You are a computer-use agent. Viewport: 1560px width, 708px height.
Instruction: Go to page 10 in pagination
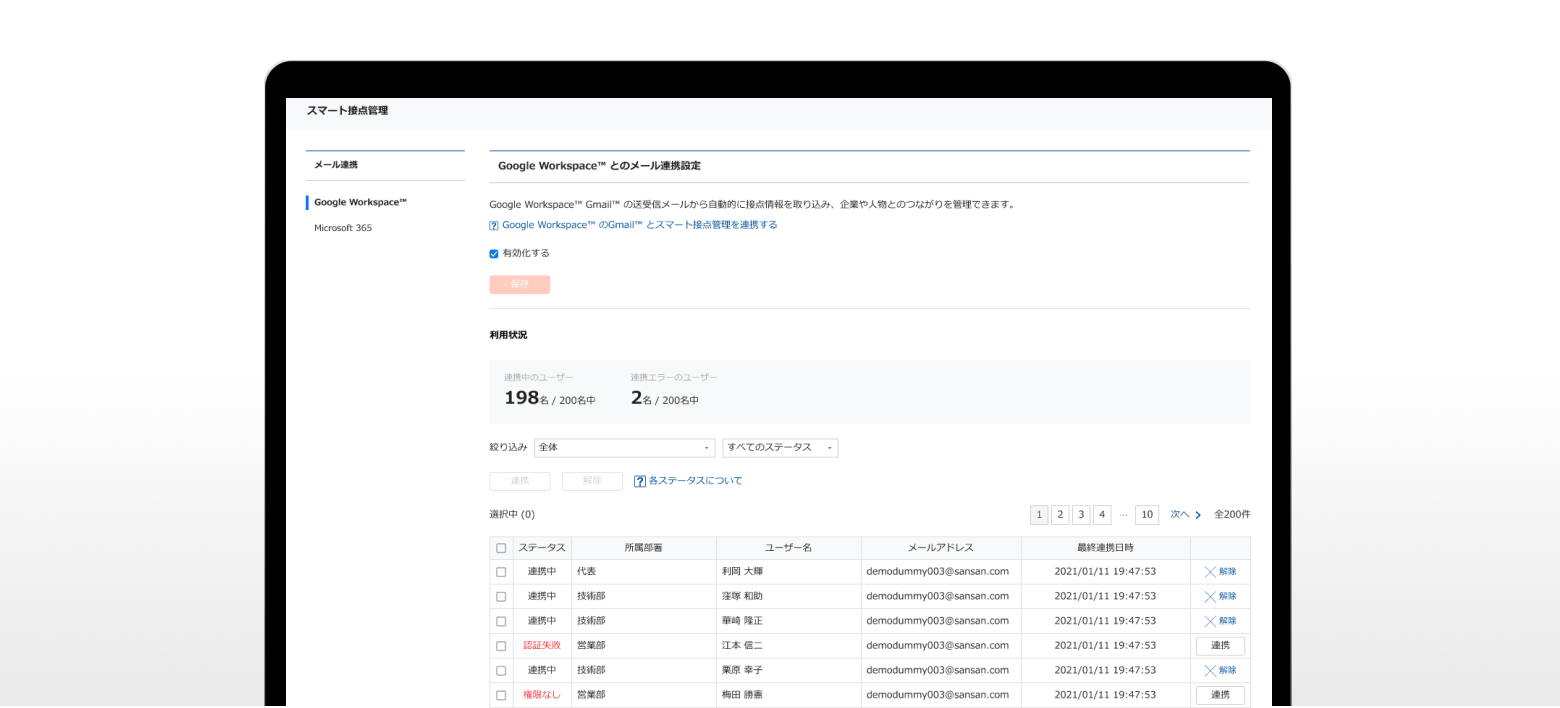(1147, 515)
